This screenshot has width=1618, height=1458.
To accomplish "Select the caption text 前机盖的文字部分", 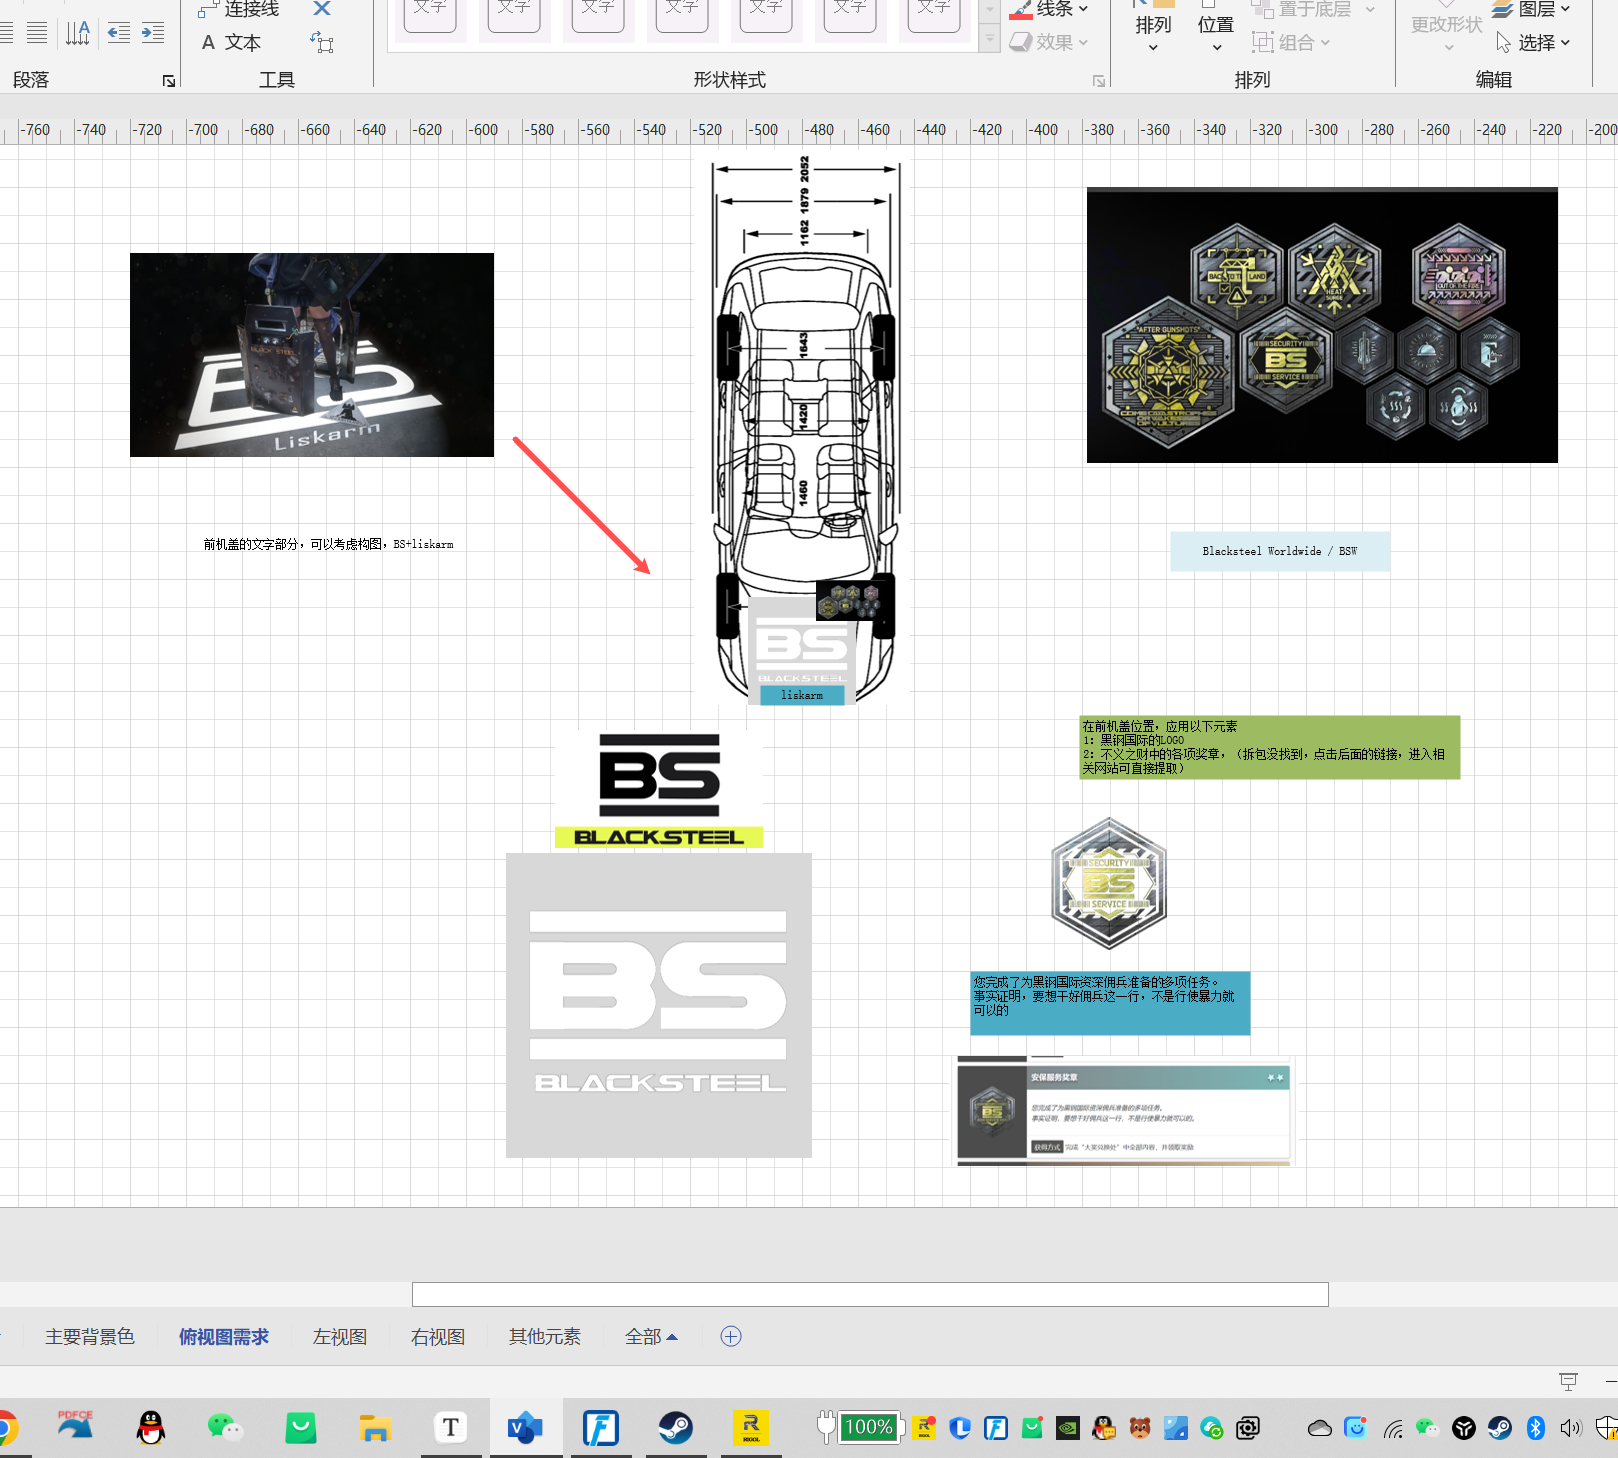I will 328,544.
